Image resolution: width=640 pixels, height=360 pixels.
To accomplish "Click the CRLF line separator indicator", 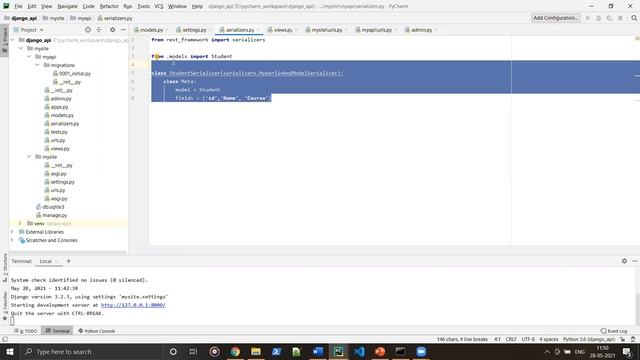I will point(511,339).
